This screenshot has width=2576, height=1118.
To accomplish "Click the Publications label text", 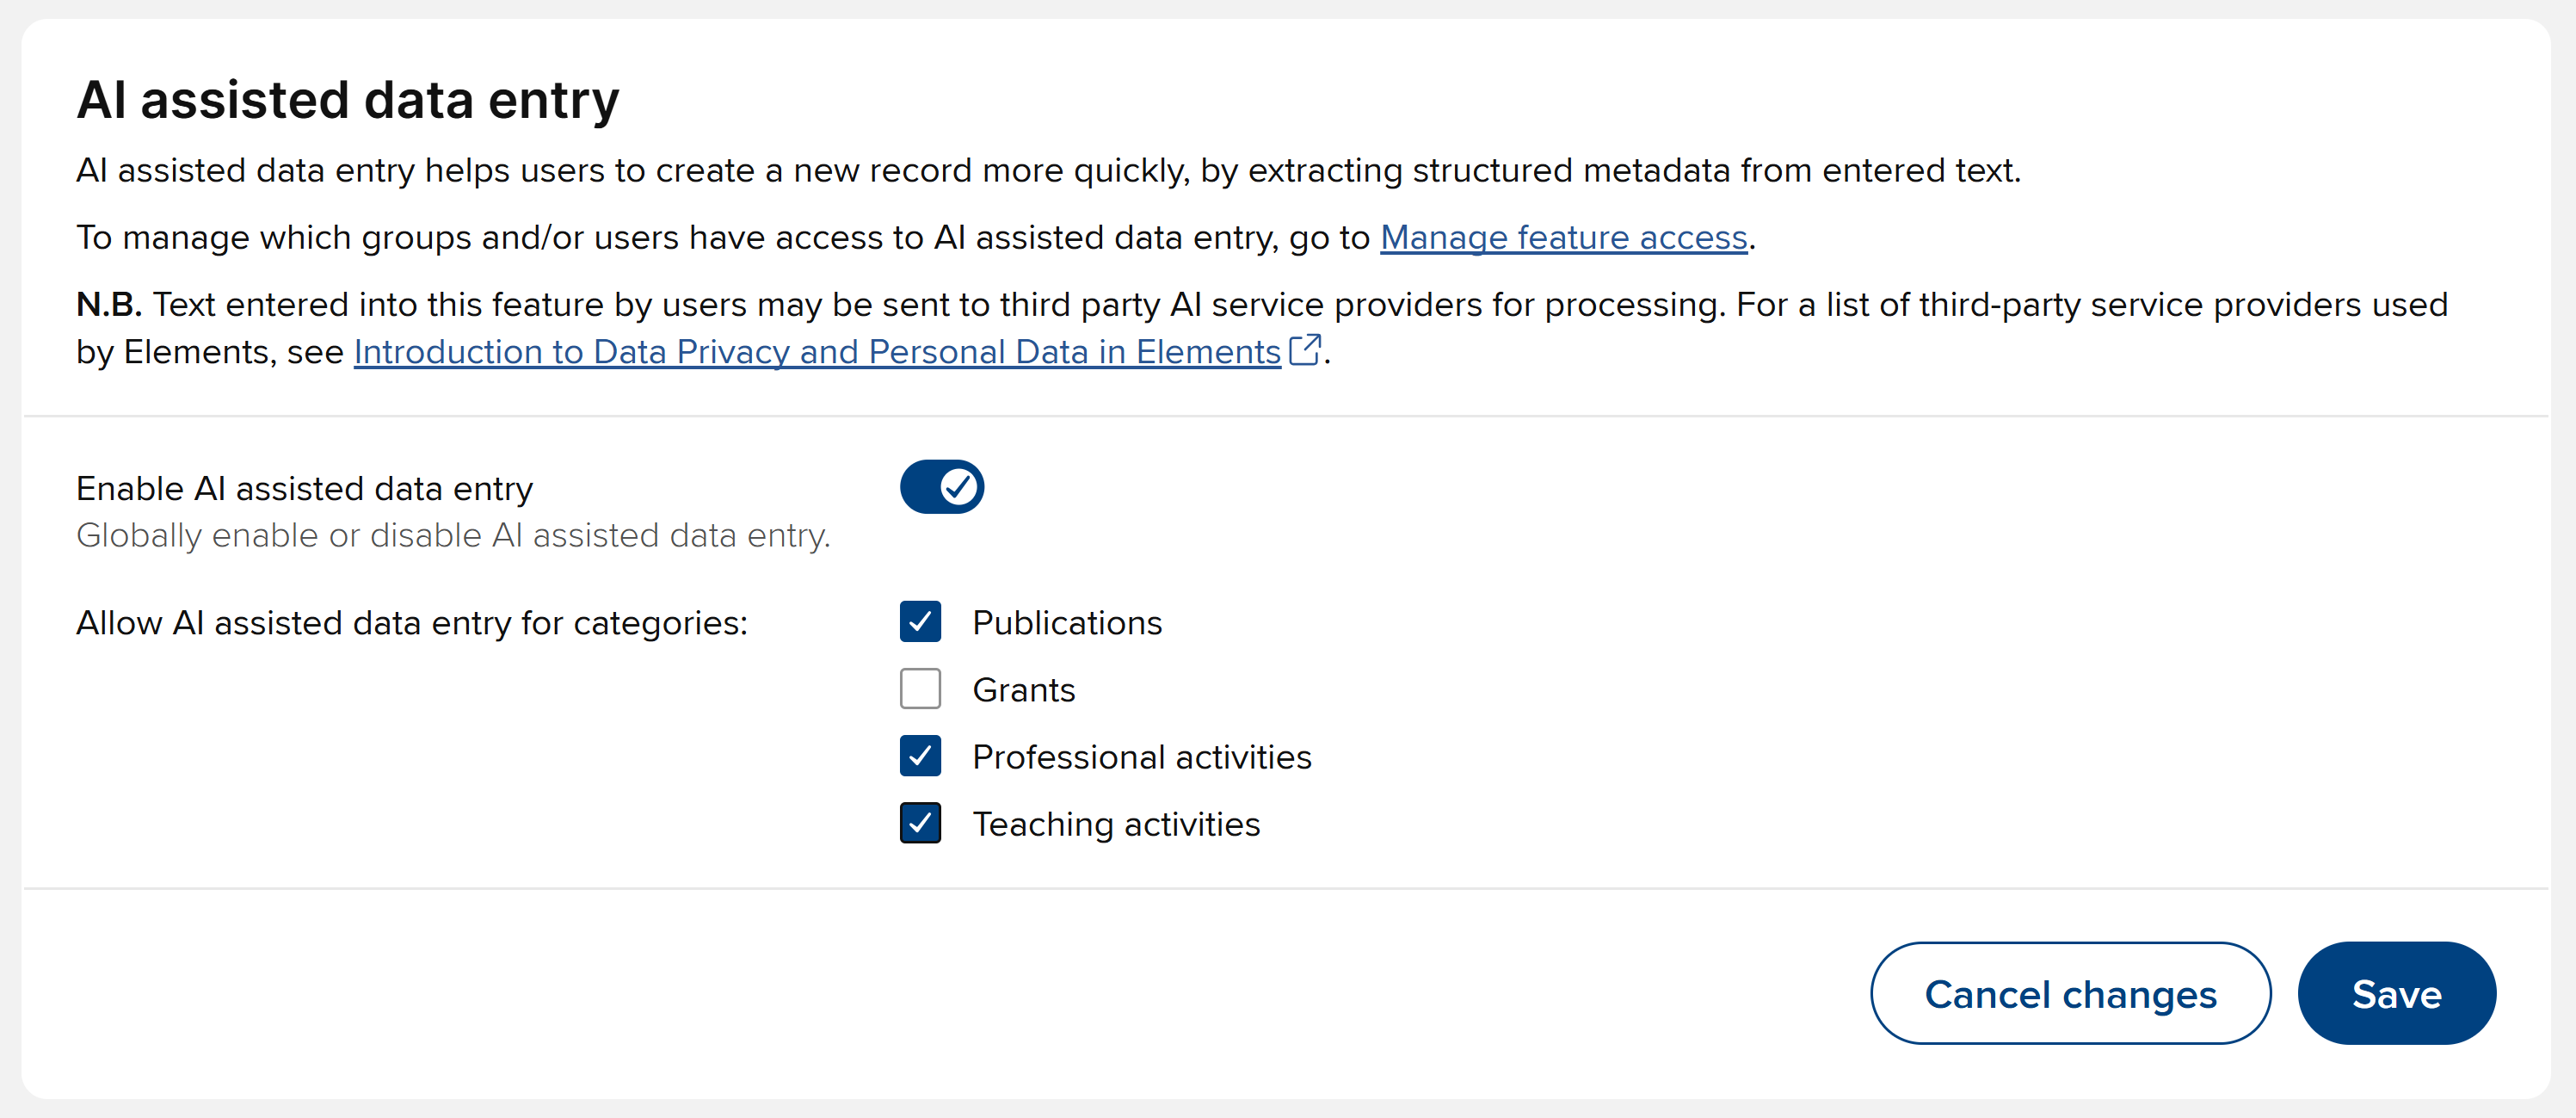I will point(1067,623).
